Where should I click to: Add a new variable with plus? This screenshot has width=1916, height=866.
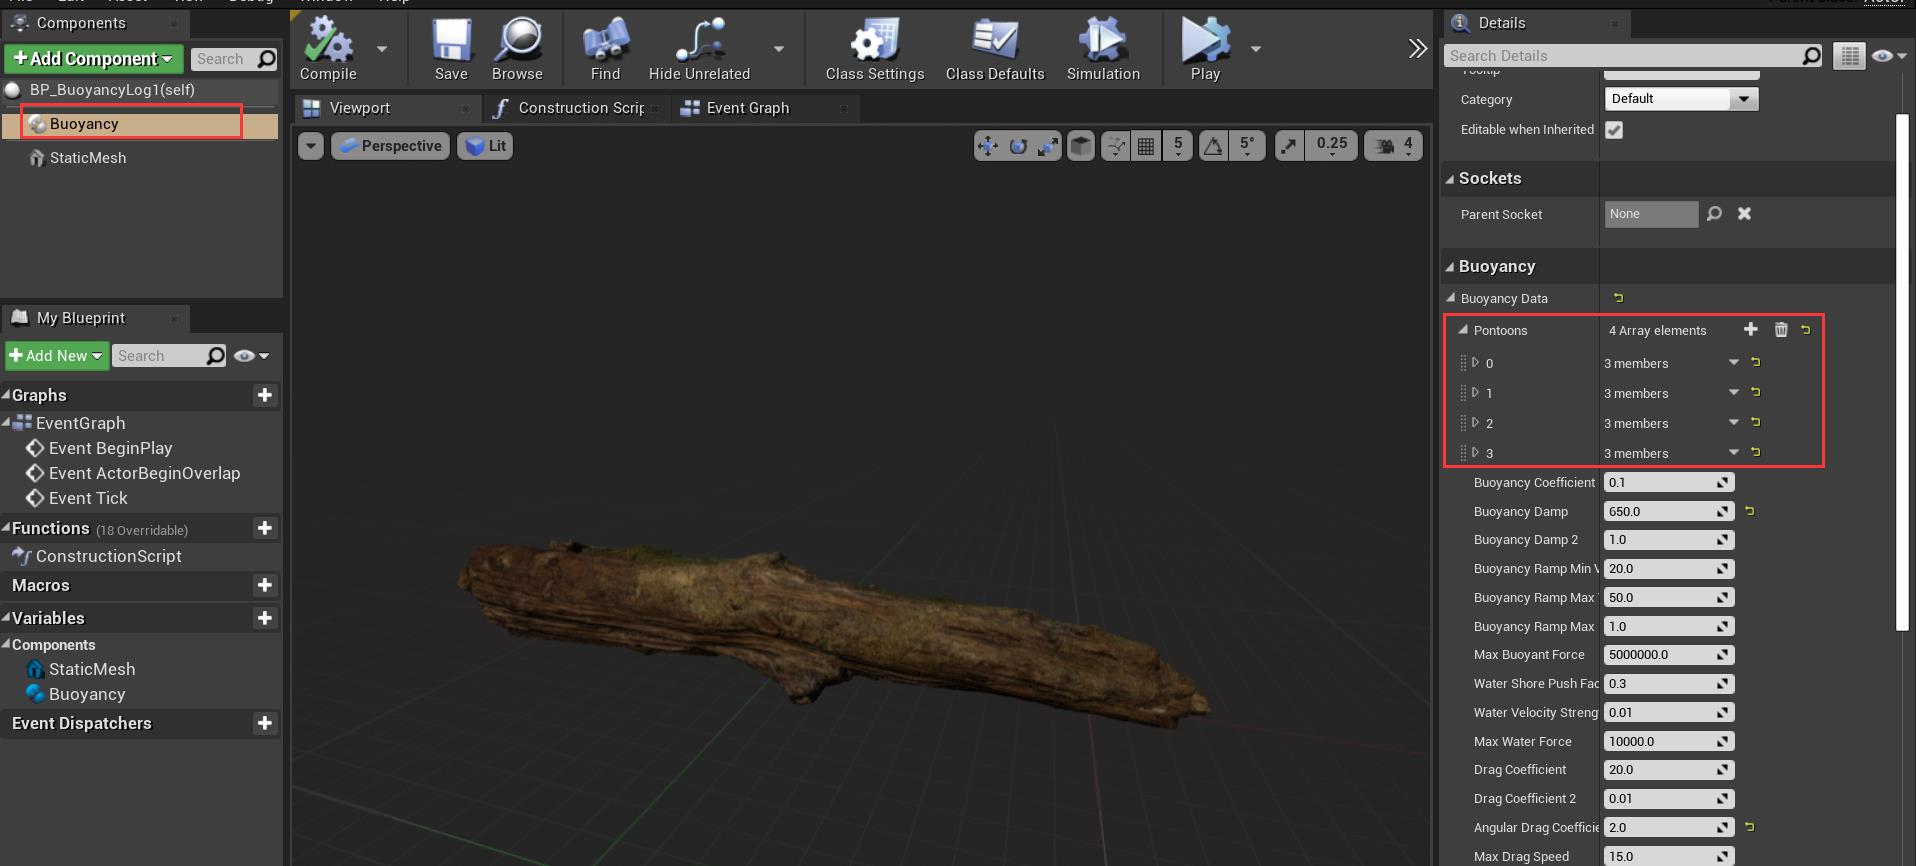coord(265,618)
